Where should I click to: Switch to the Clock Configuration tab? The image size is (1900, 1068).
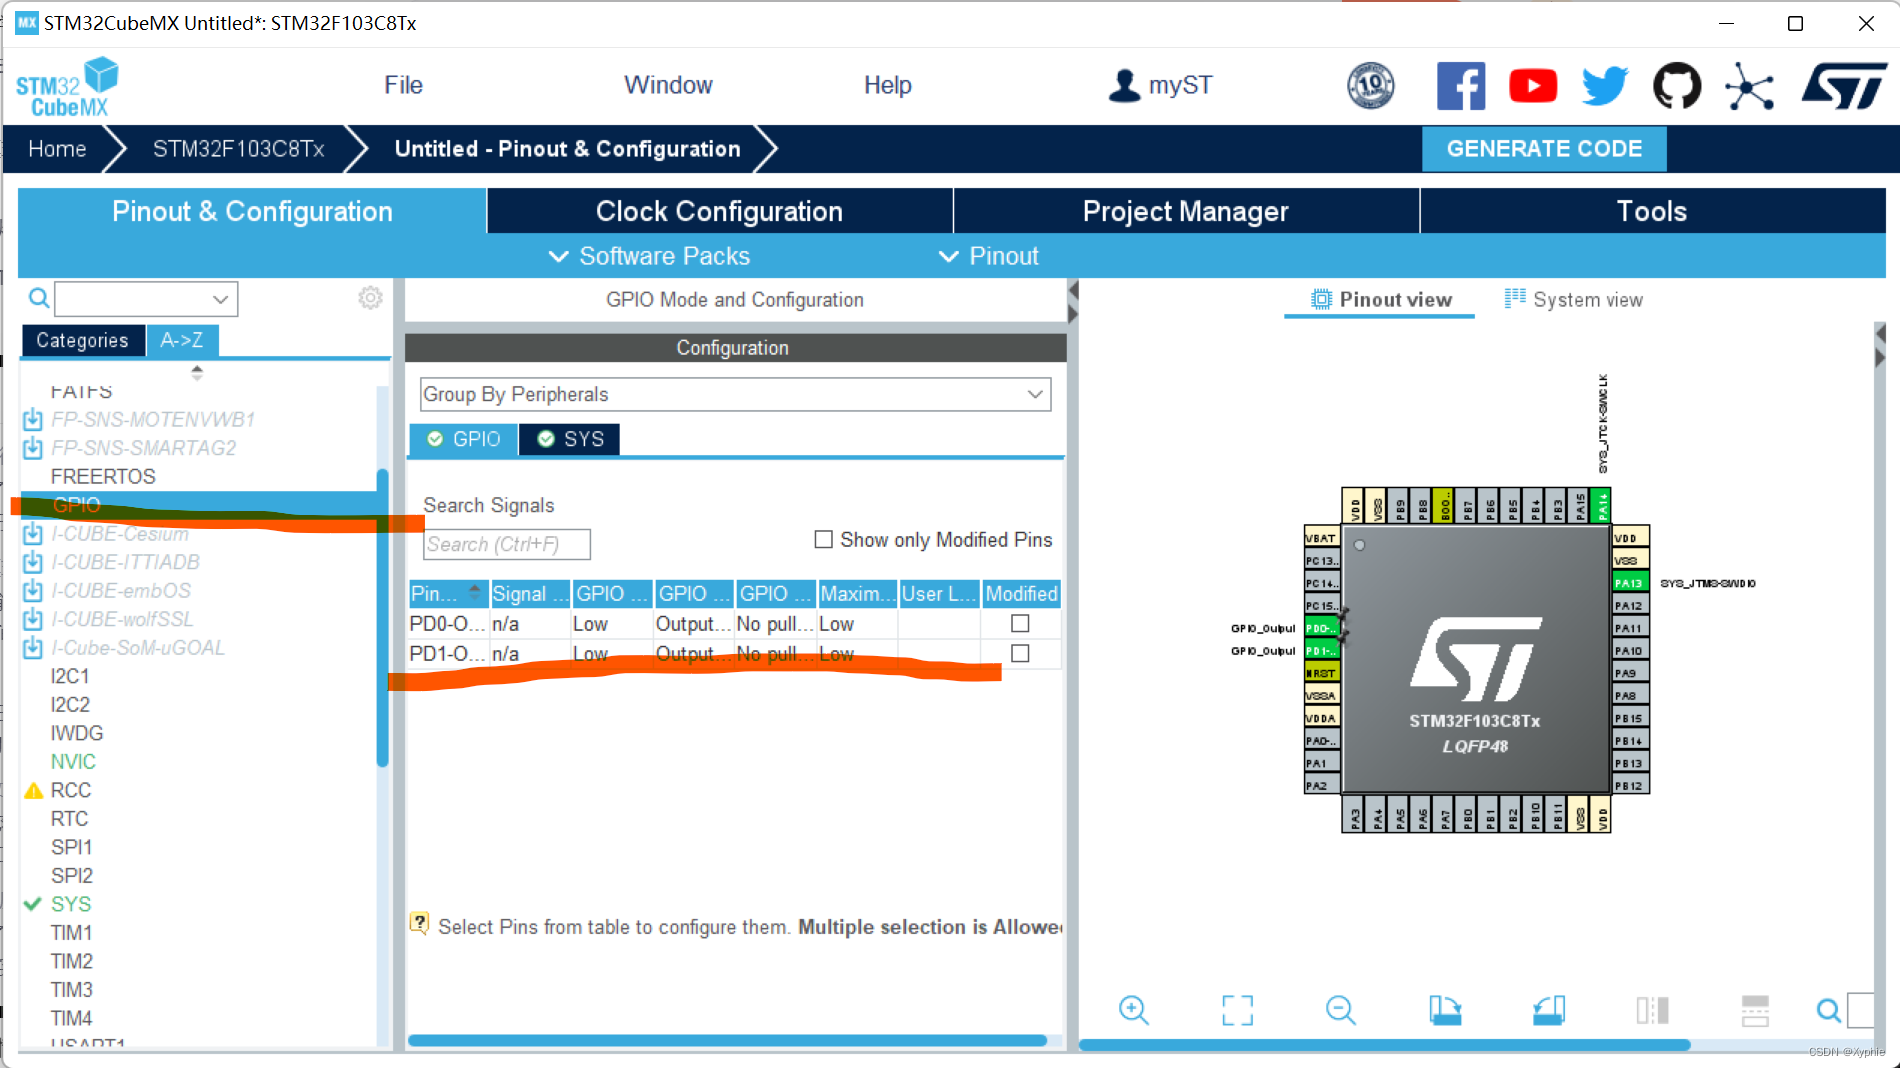(719, 211)
